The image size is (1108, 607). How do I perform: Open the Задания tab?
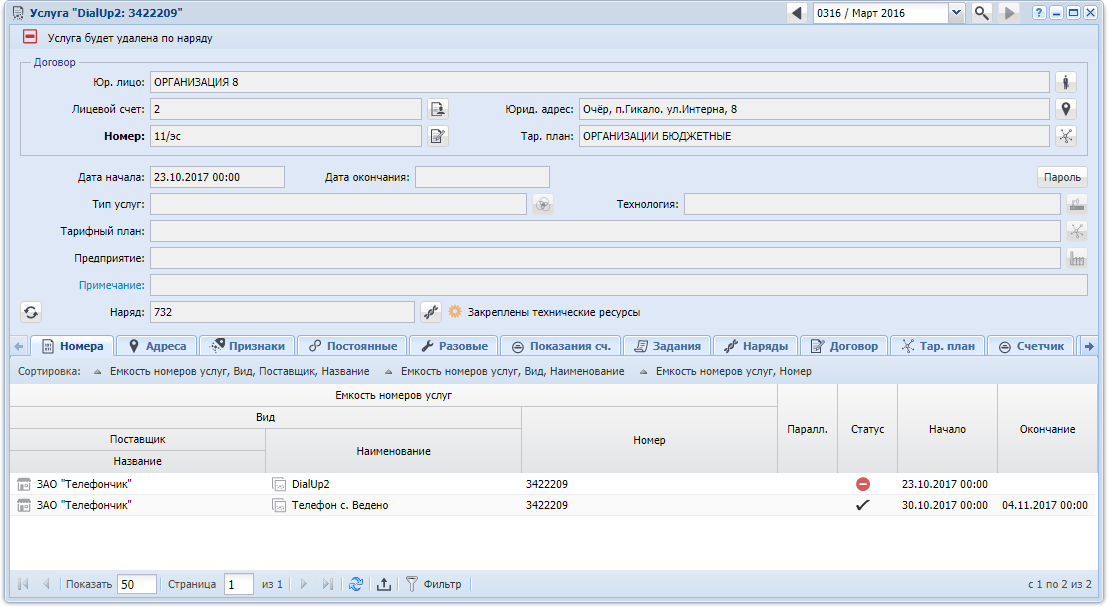coord(667,346)
